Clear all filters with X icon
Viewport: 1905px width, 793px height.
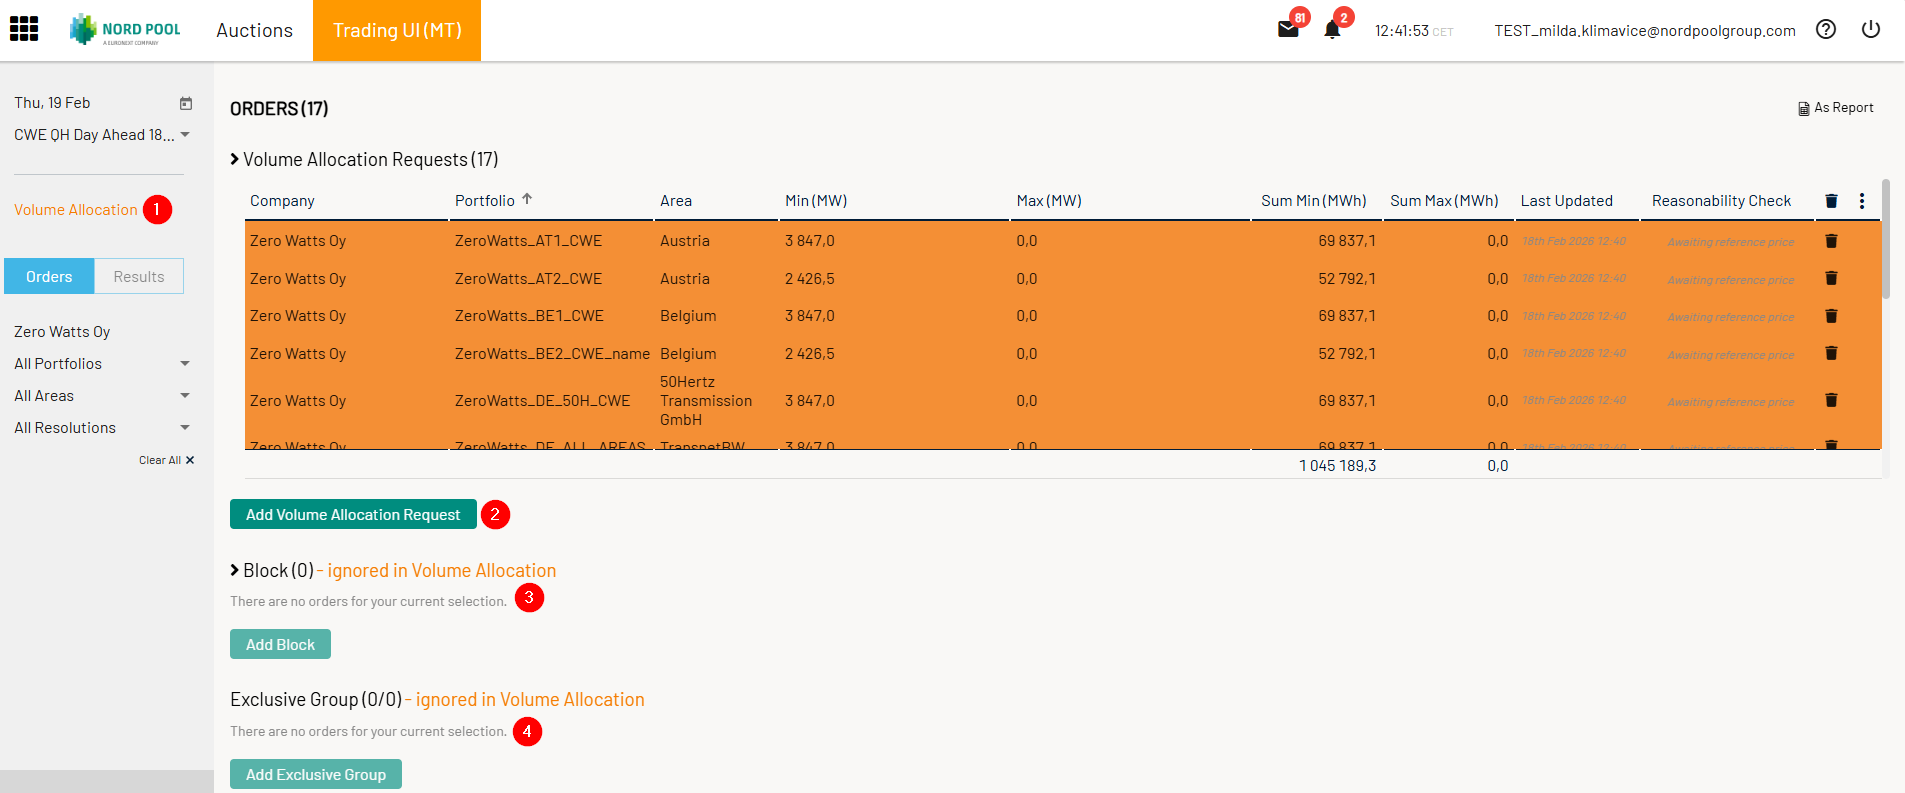190,460
